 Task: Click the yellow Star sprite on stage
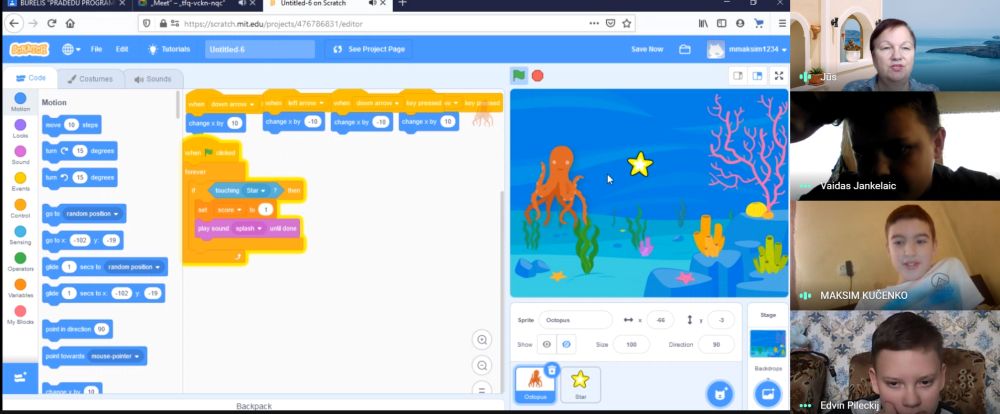[x=640, y=164]
